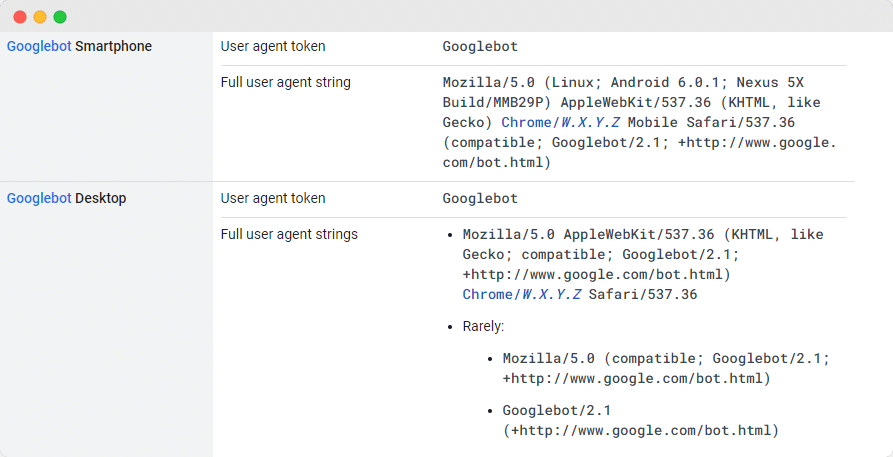Image resolution: width=893 pixels, height=457 pixels.
Task: Follow the Chrome/W.X.Y.Z link before Mobile Safari
Action: [x=561, y=123]
